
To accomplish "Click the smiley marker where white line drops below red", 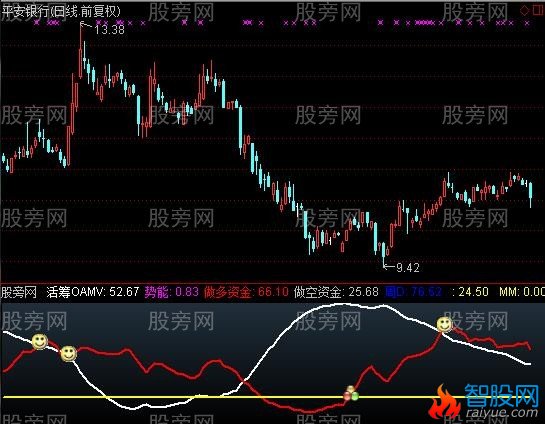I will (68, 353).
